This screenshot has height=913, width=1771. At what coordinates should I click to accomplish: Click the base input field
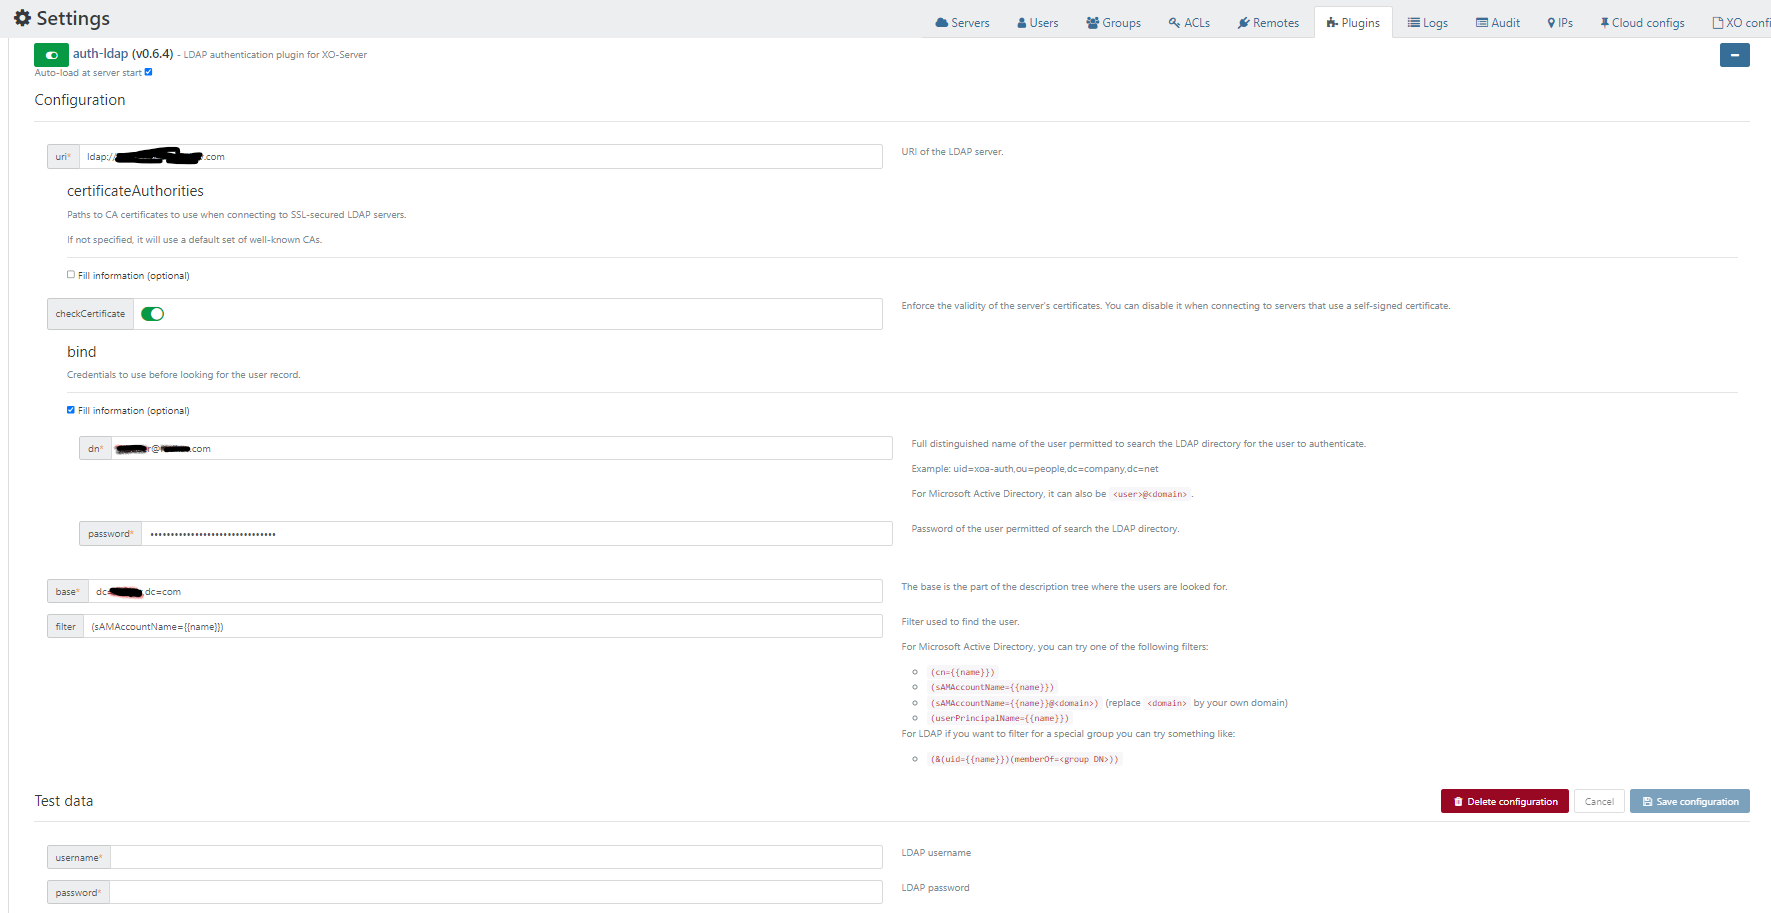(485, 592)
